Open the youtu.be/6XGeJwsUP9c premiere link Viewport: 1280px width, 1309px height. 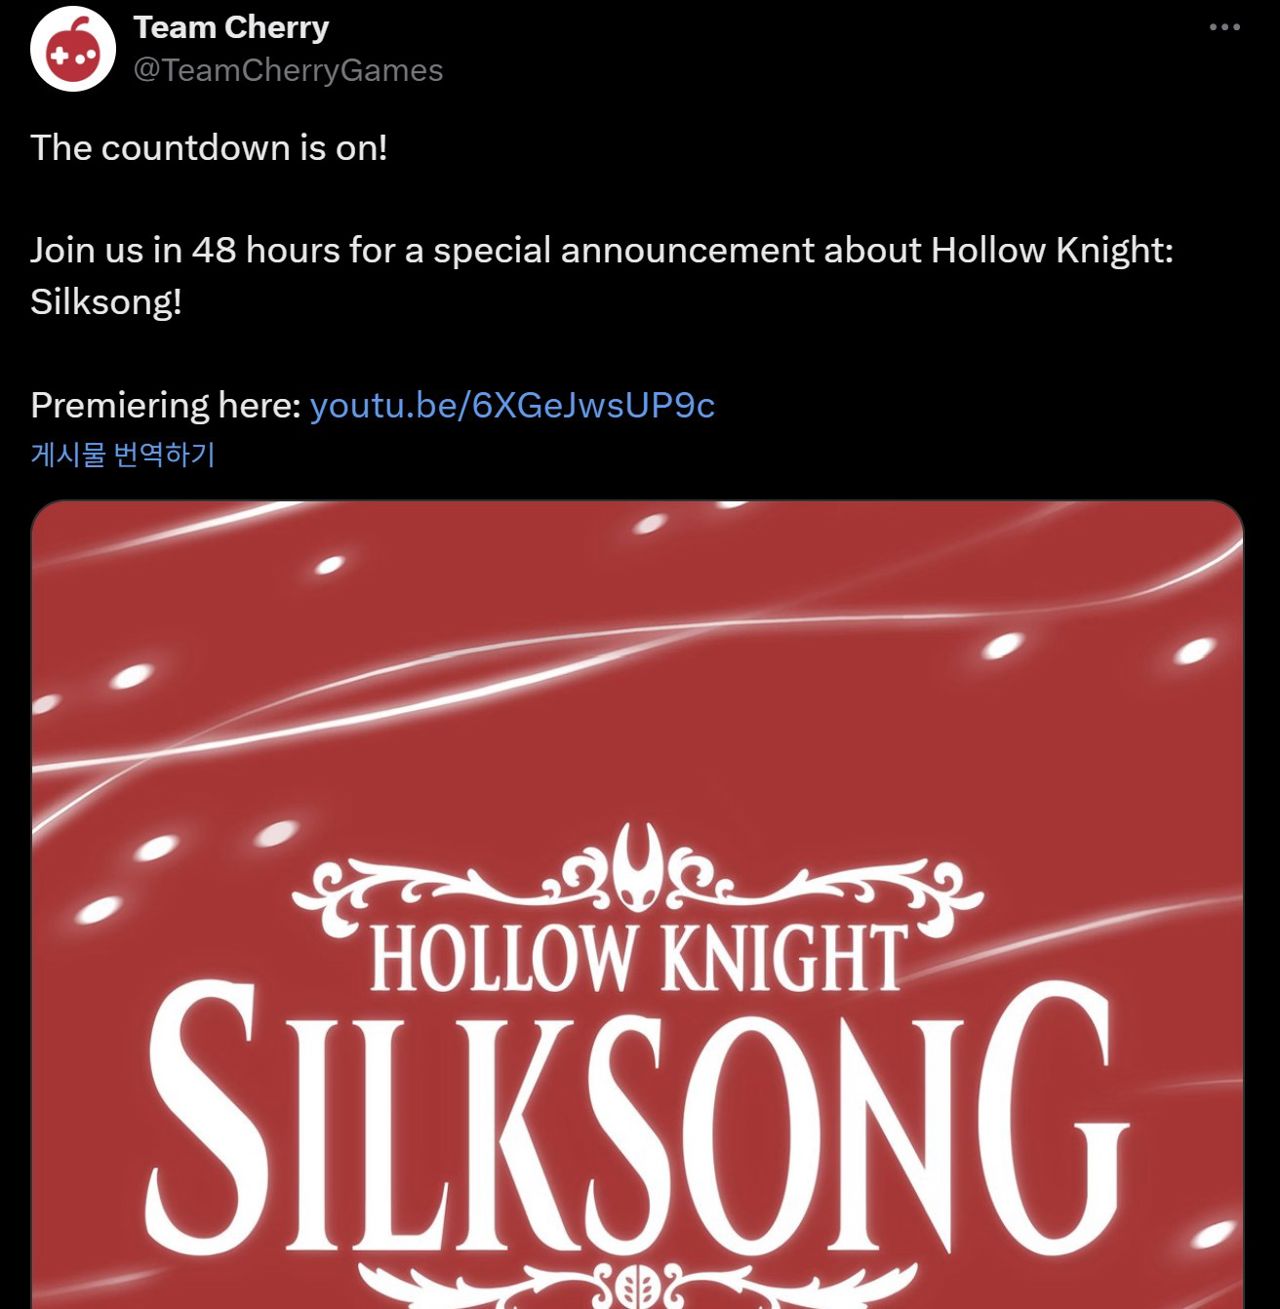pos(512,405)
